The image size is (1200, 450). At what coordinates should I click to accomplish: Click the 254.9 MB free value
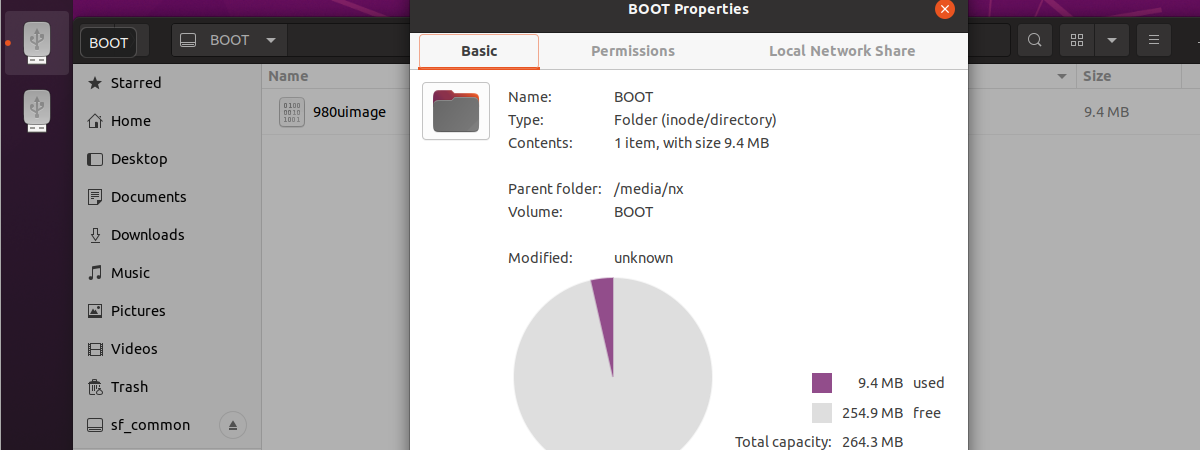point(873,413)
